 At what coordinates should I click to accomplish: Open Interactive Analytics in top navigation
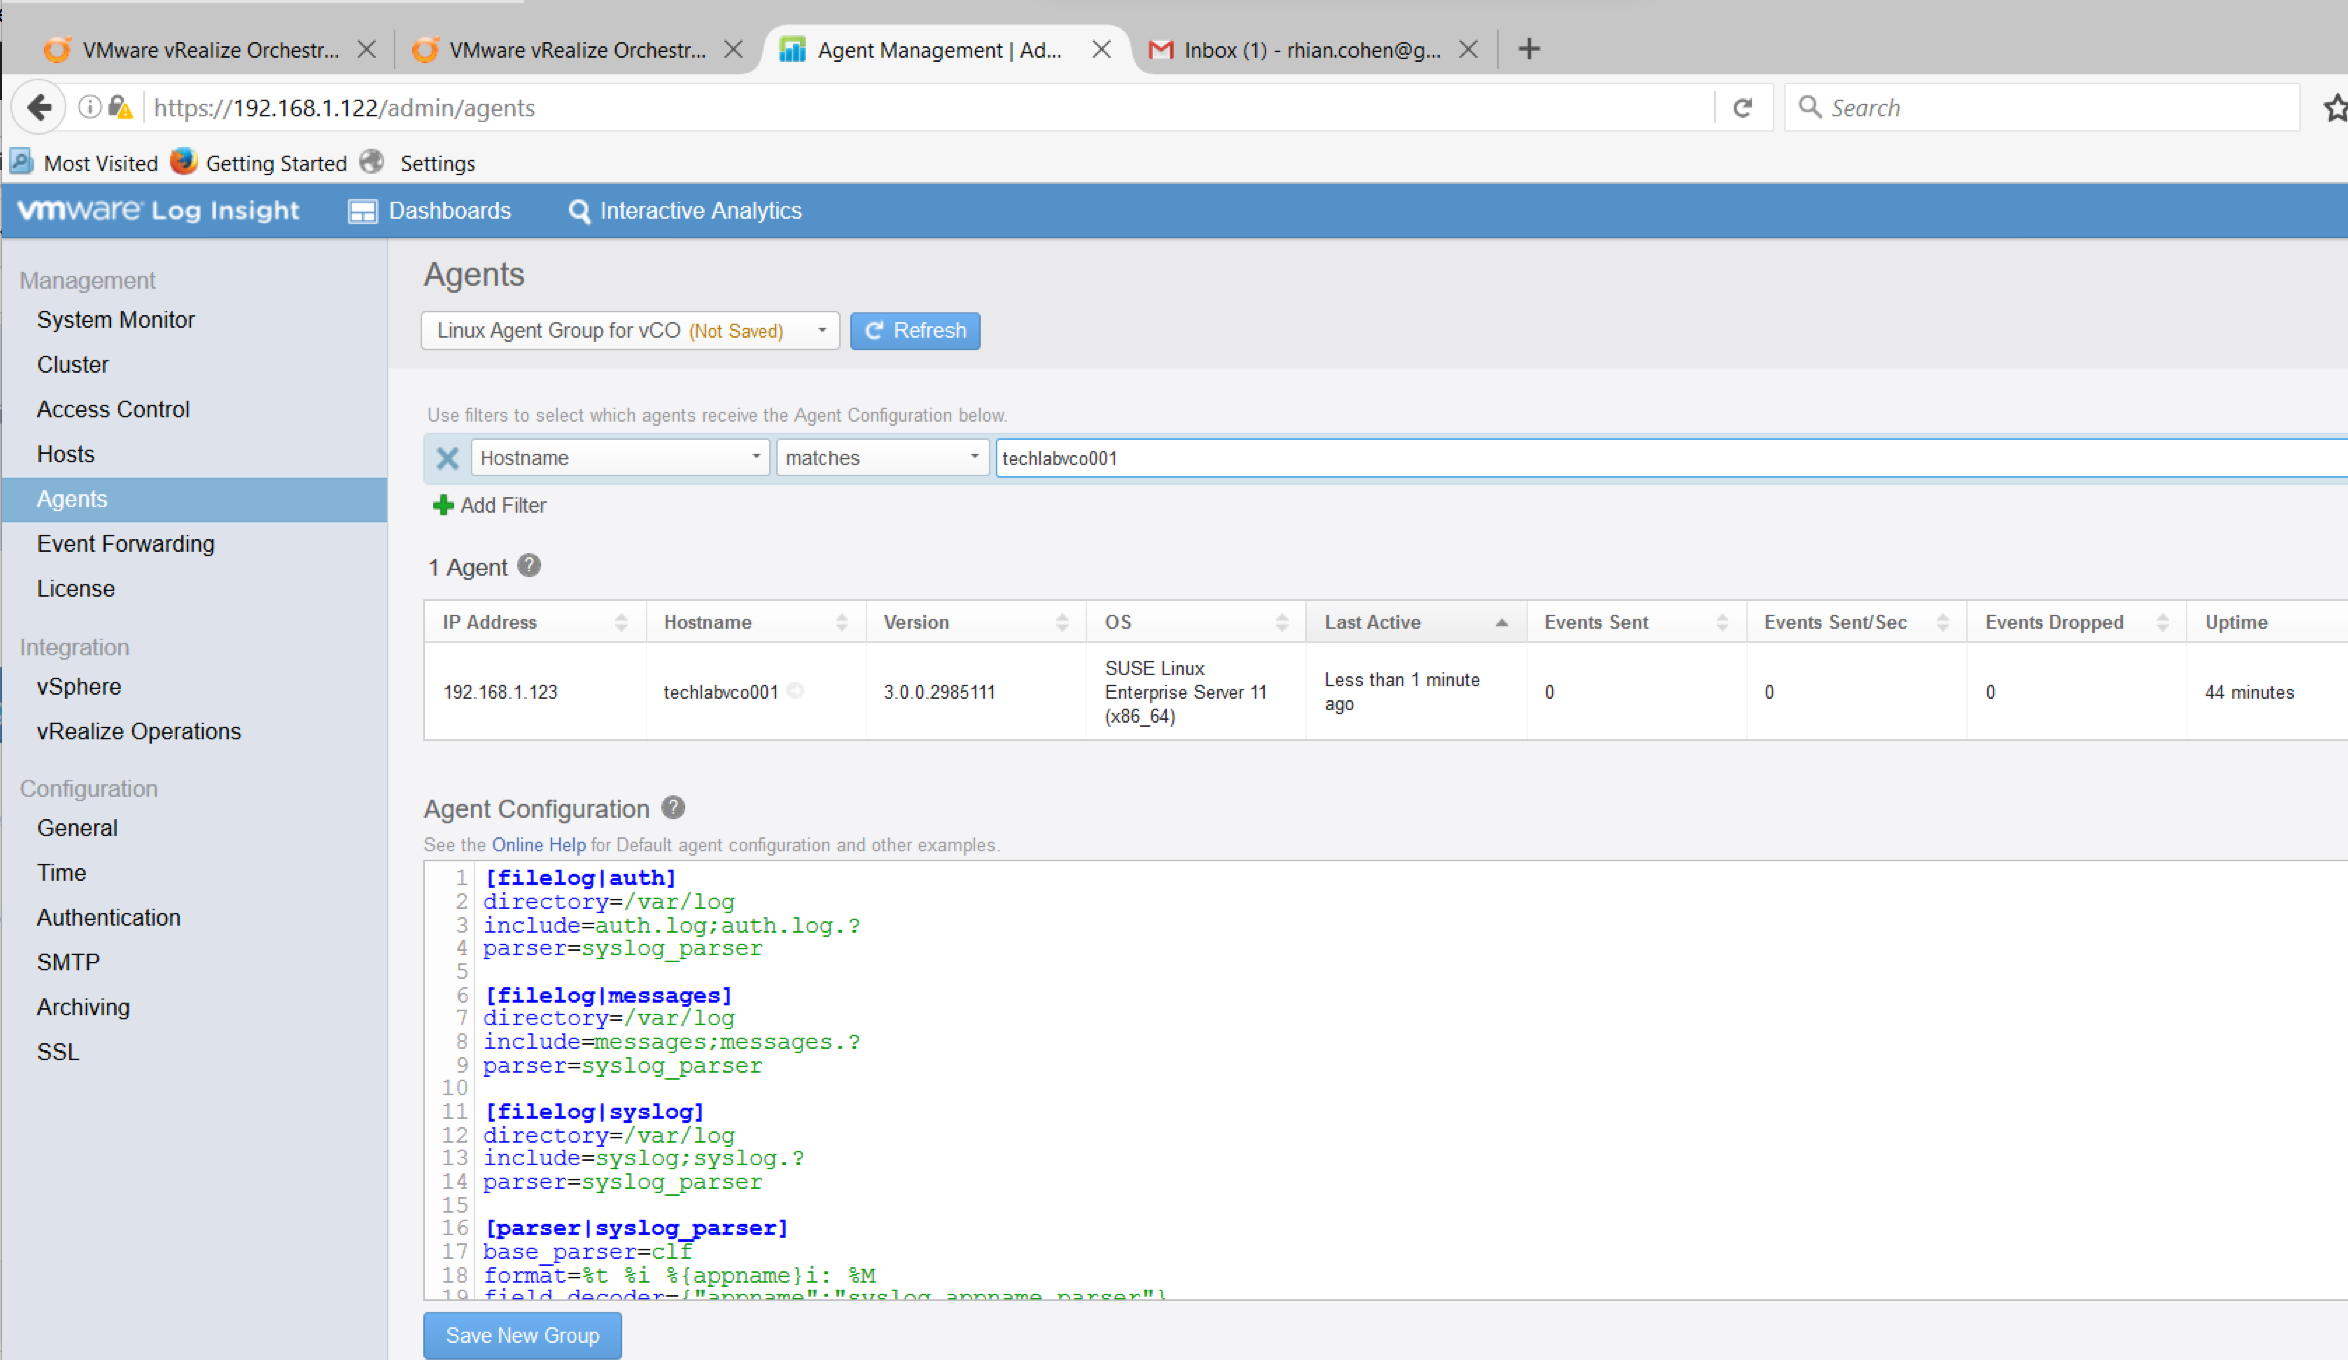click(x=685, y=211)
